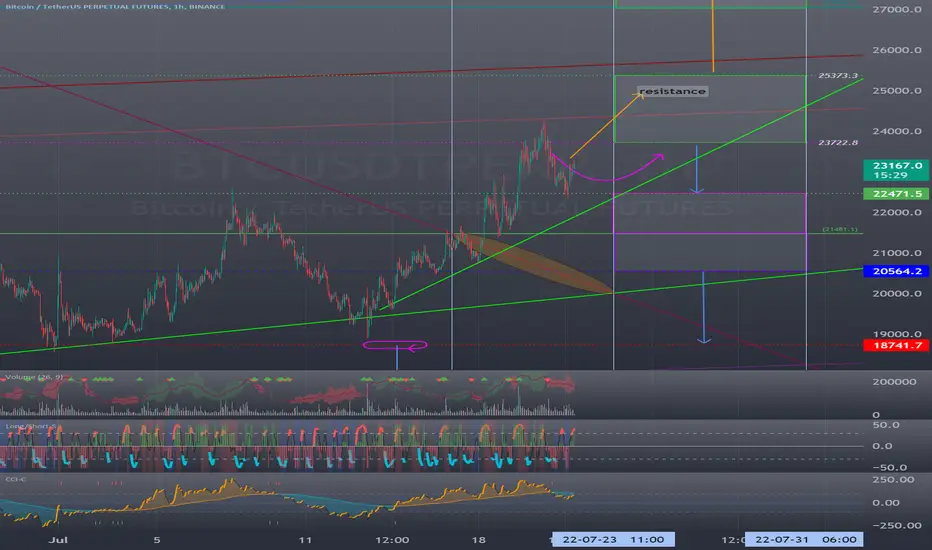
Task: Click the 25000.0 price axis value
Action: [897, 90]
